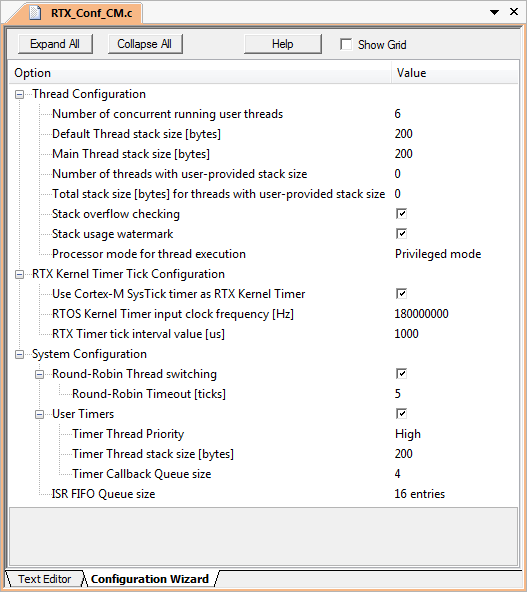Select the User Timers label
This screenshot has width=527, height=592.
[83, 414]
